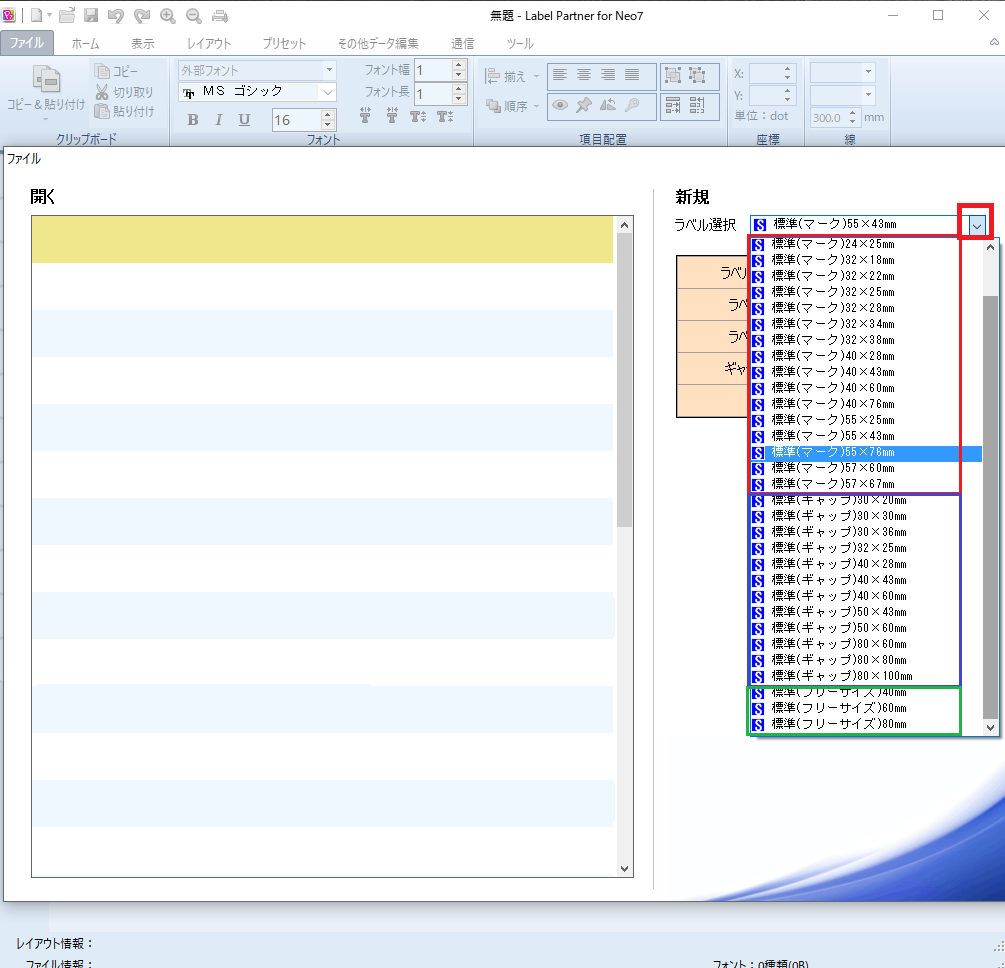This screenshot has width=1005, height=968.
Task: Click the label dropdown list scrollbar thumb
Action: click(990, 505)
